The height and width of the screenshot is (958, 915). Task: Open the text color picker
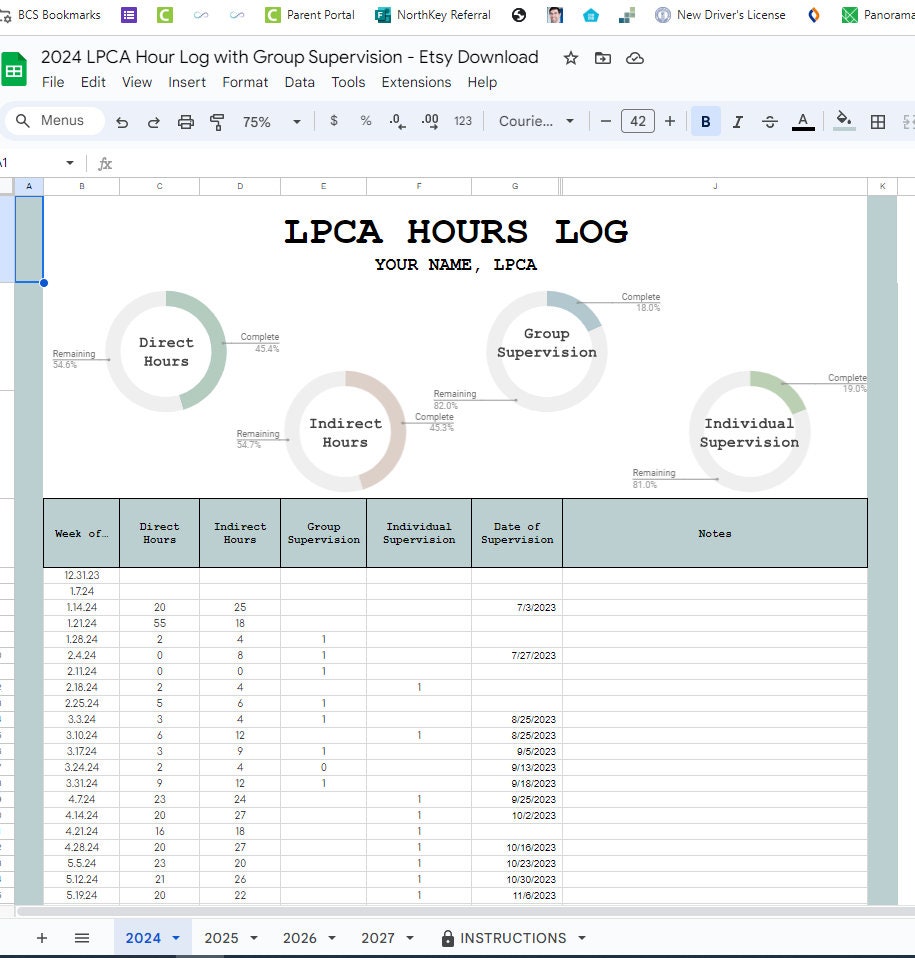click(802, 120)
